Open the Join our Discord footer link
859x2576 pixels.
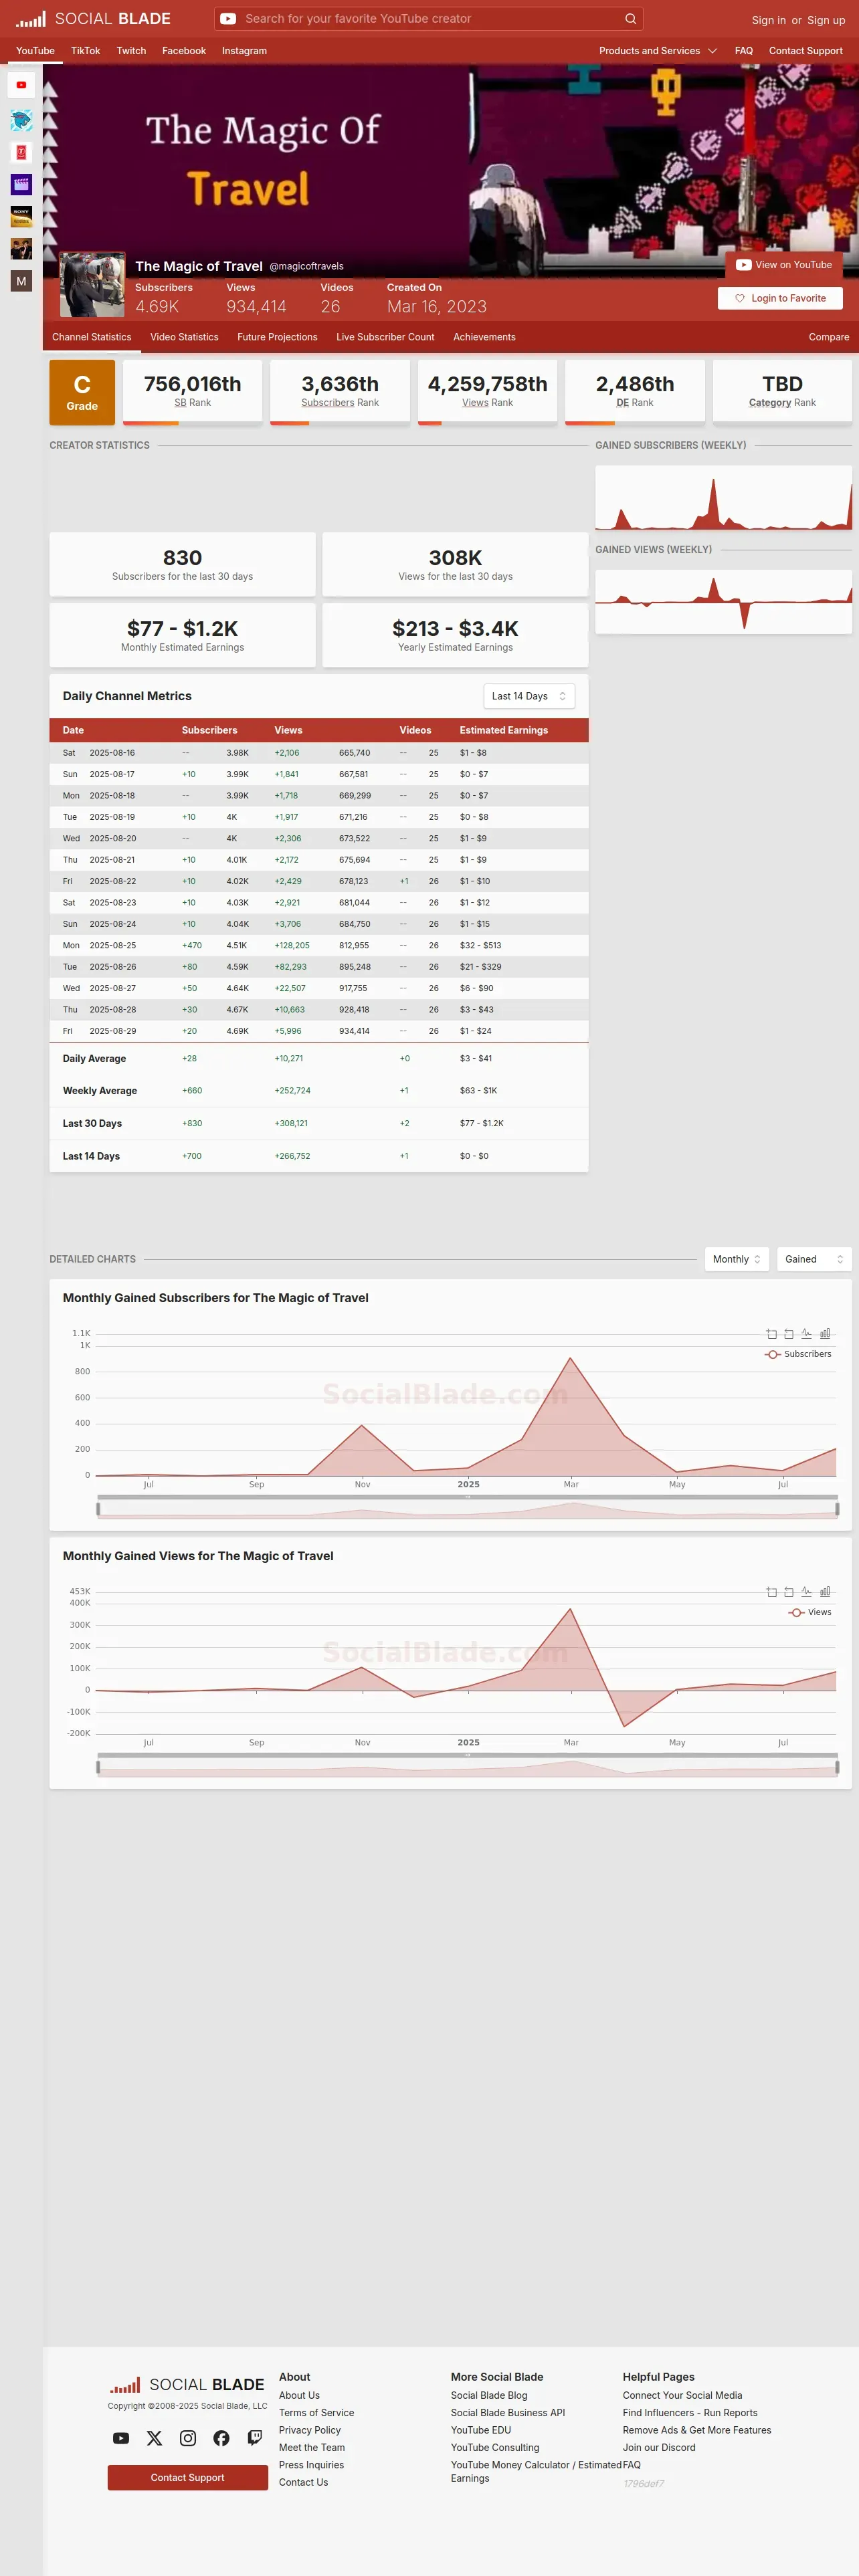pos(659,2448)
